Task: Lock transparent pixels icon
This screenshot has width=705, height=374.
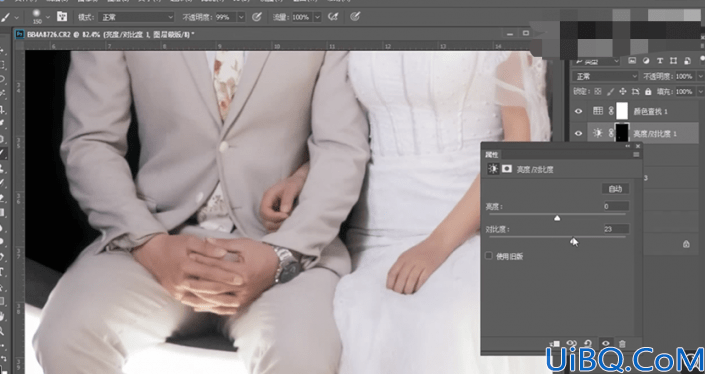Action: tap(598, 91)
